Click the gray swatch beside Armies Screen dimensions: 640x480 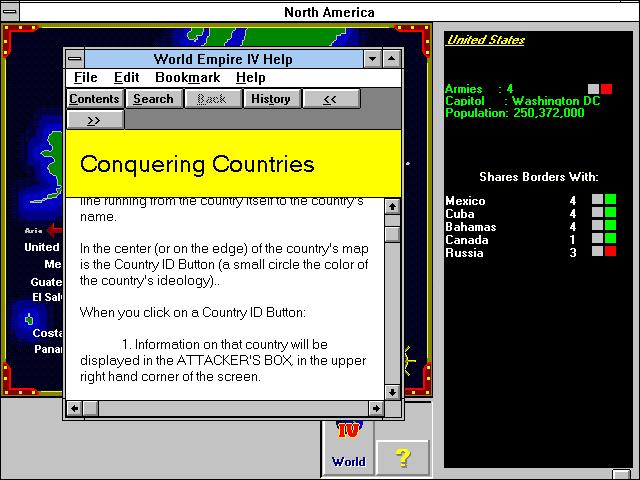click(x=594, y=89)
